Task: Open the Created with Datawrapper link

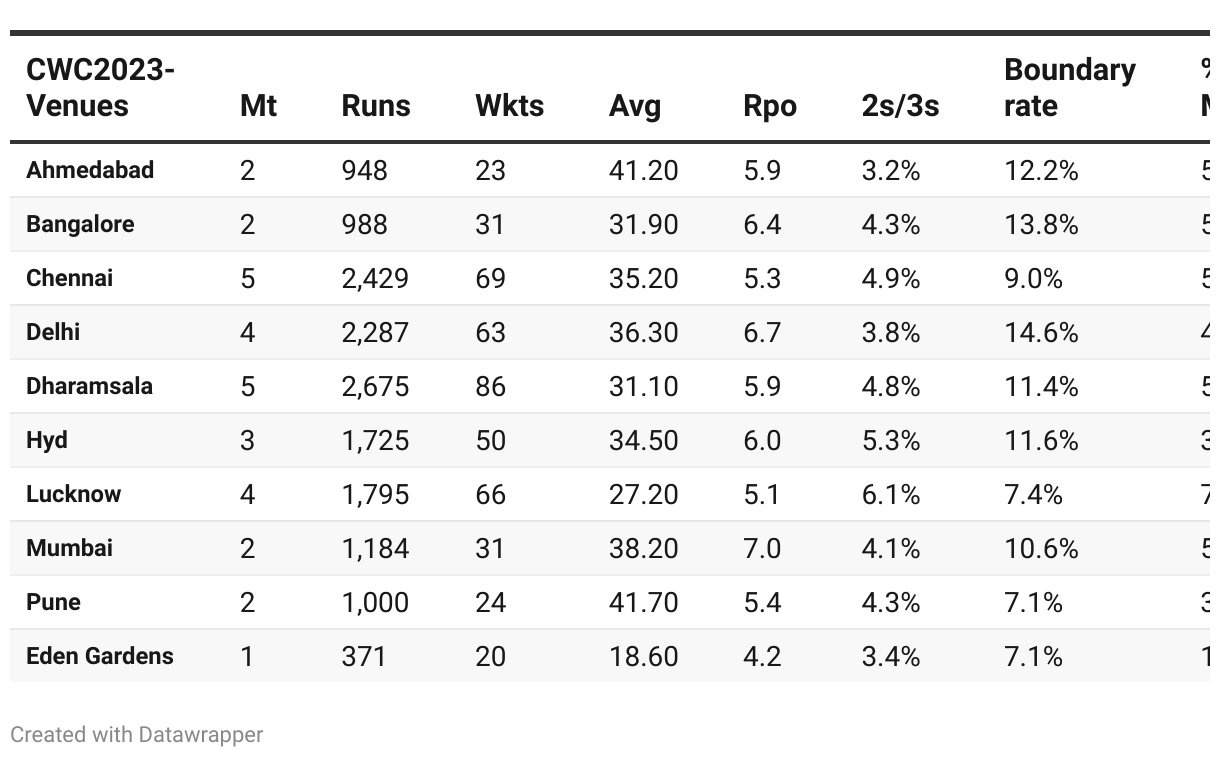Action: [137, 735]
